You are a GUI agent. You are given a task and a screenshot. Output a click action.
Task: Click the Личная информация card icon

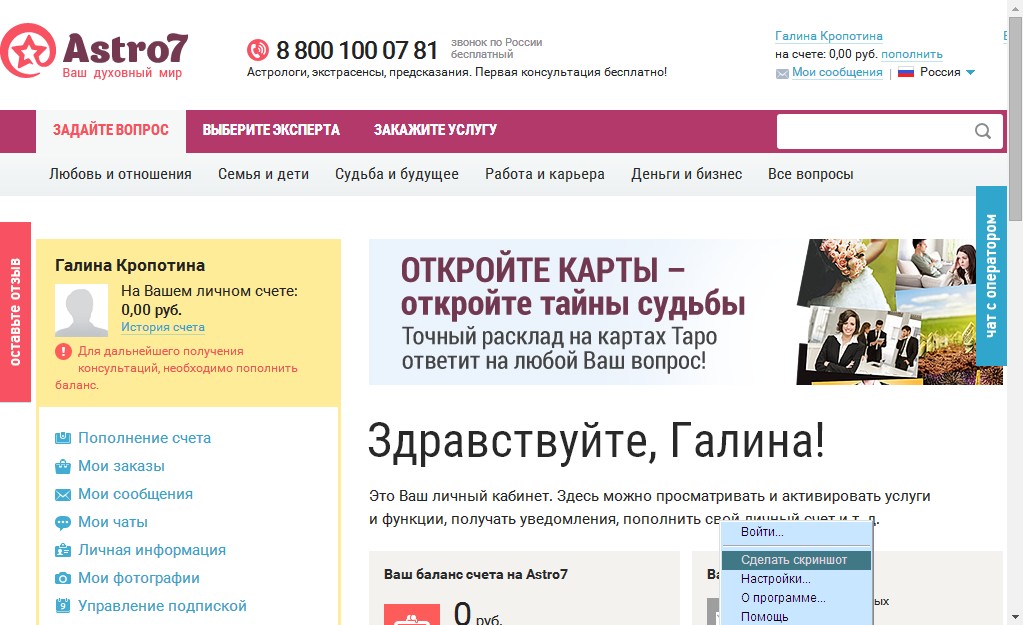[x=63, y=550]
